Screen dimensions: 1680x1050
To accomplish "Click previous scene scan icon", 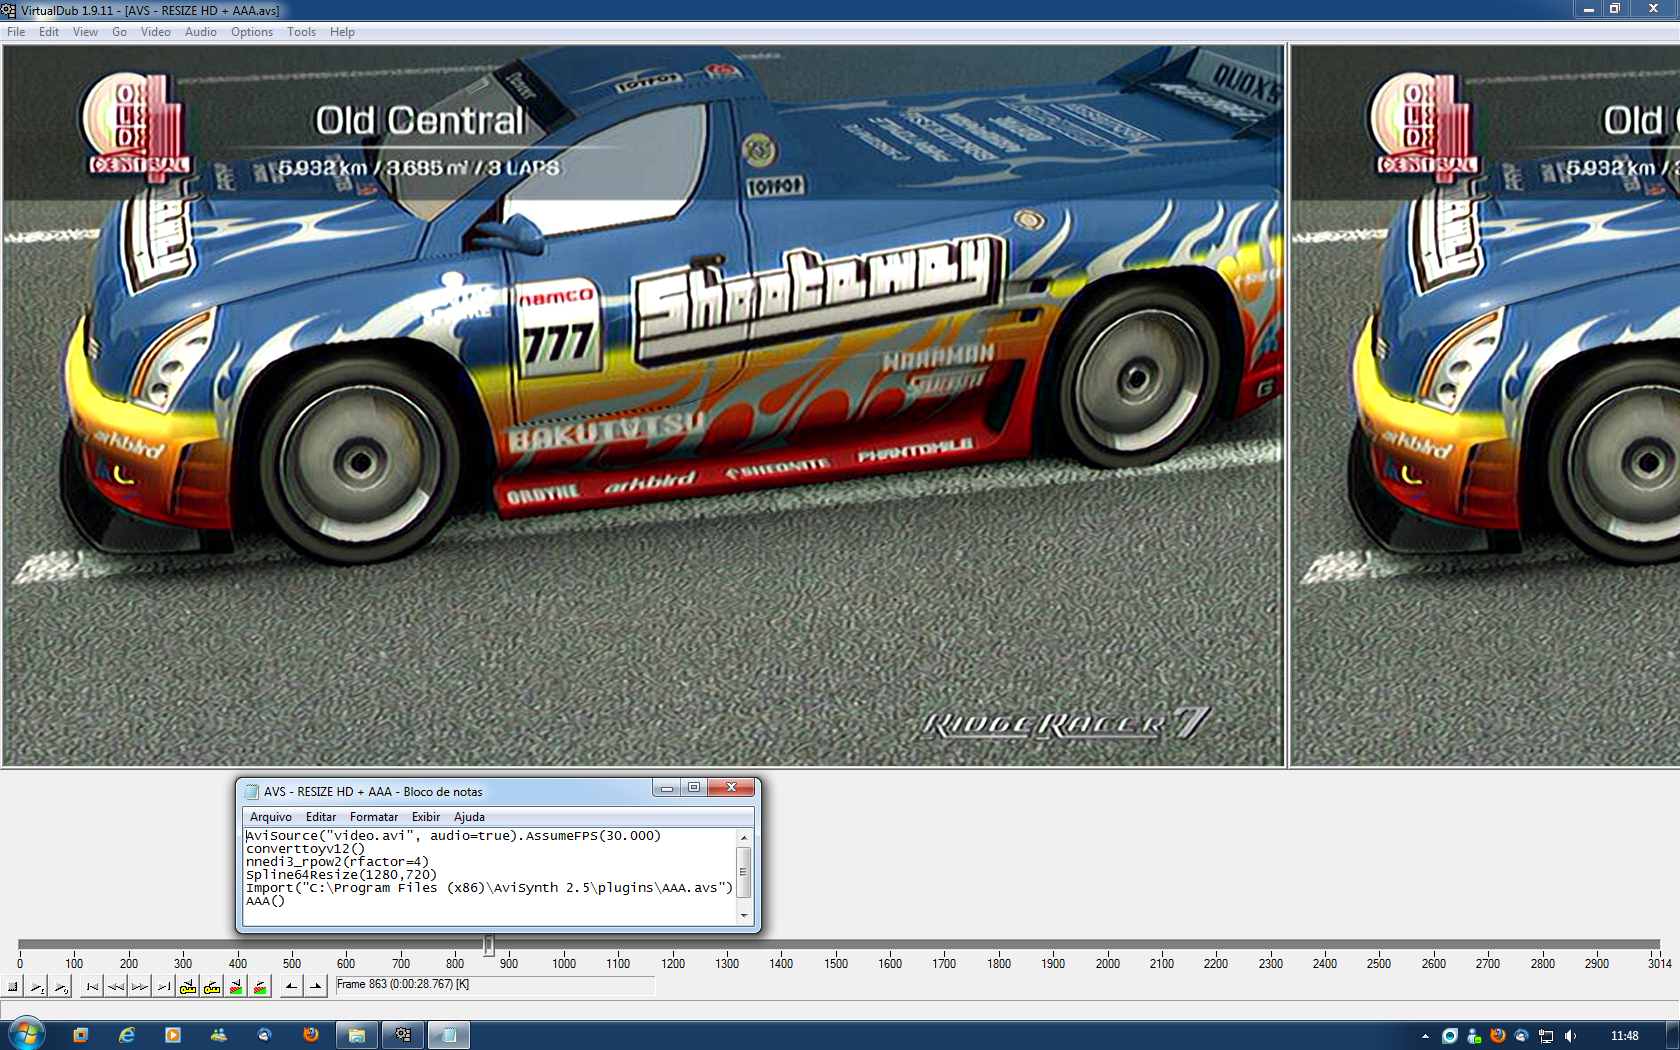I will (236, 987).
